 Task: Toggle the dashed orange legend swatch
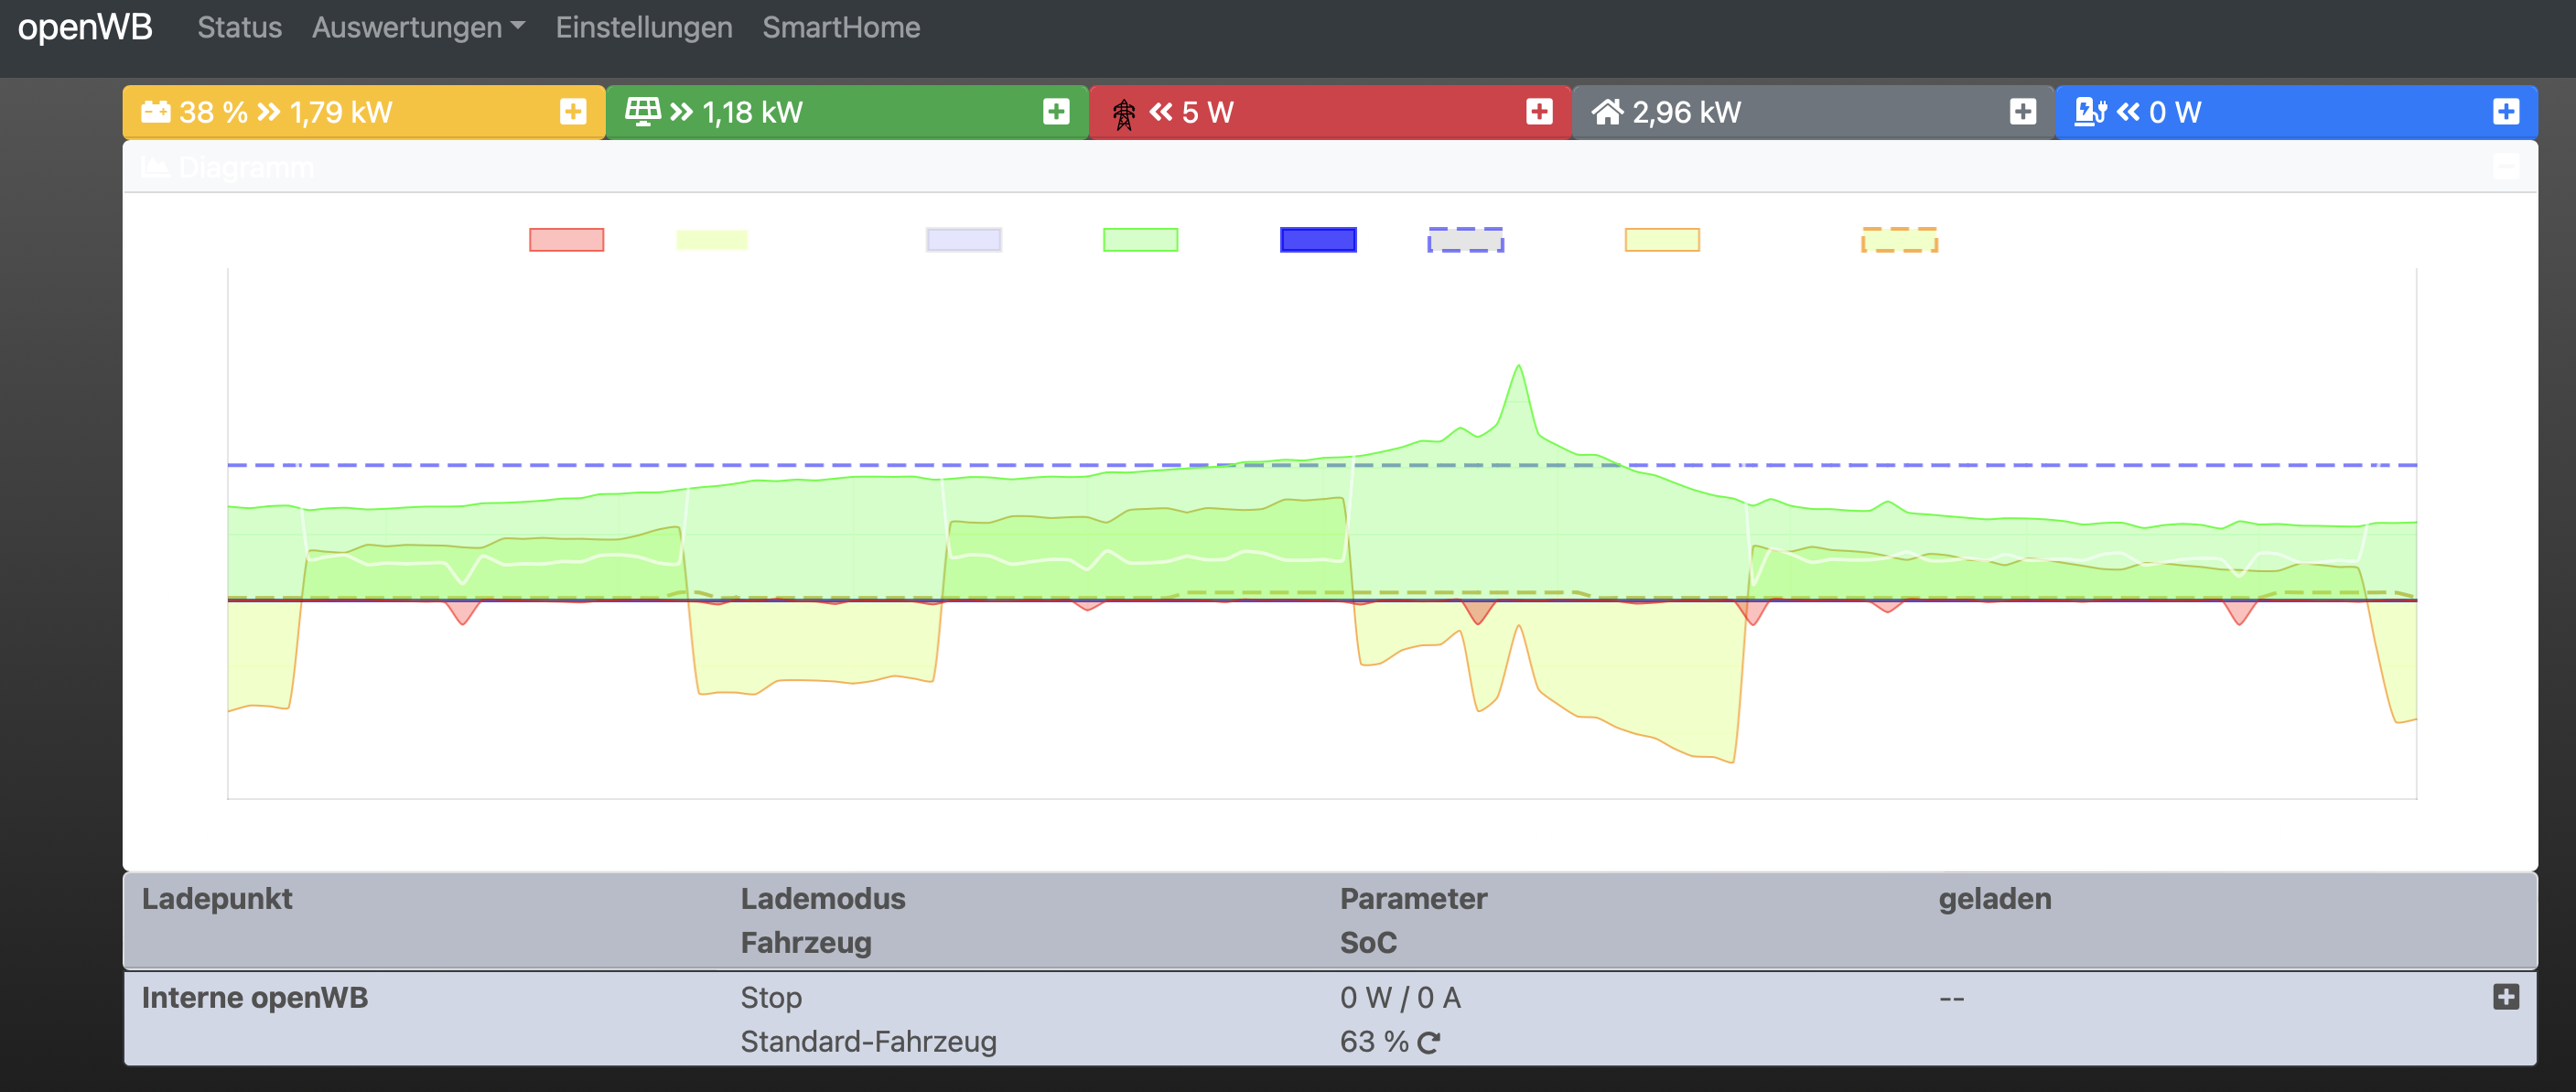1898,240
